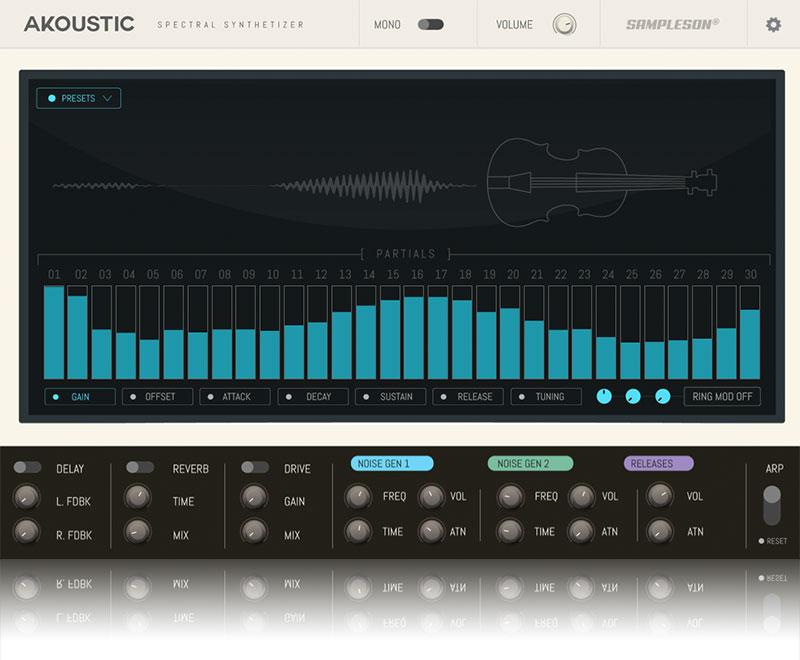
Task: Flip the ARP vertical switch
Action: (x=771, y=505)
